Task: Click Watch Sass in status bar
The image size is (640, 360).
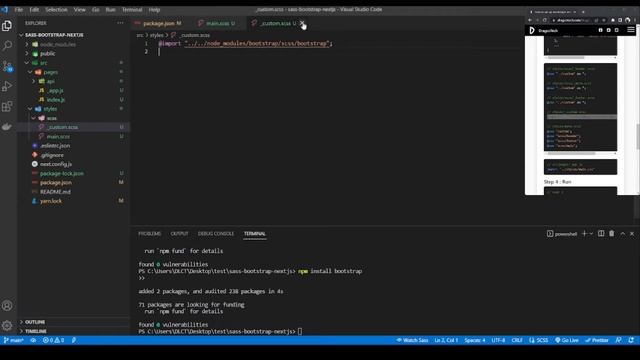Action: 412,340
